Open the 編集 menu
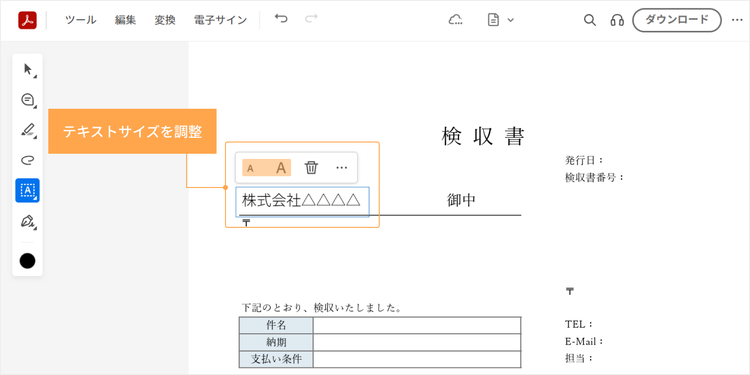This screenshot has height=375, width=750. [x=125, y=20]
